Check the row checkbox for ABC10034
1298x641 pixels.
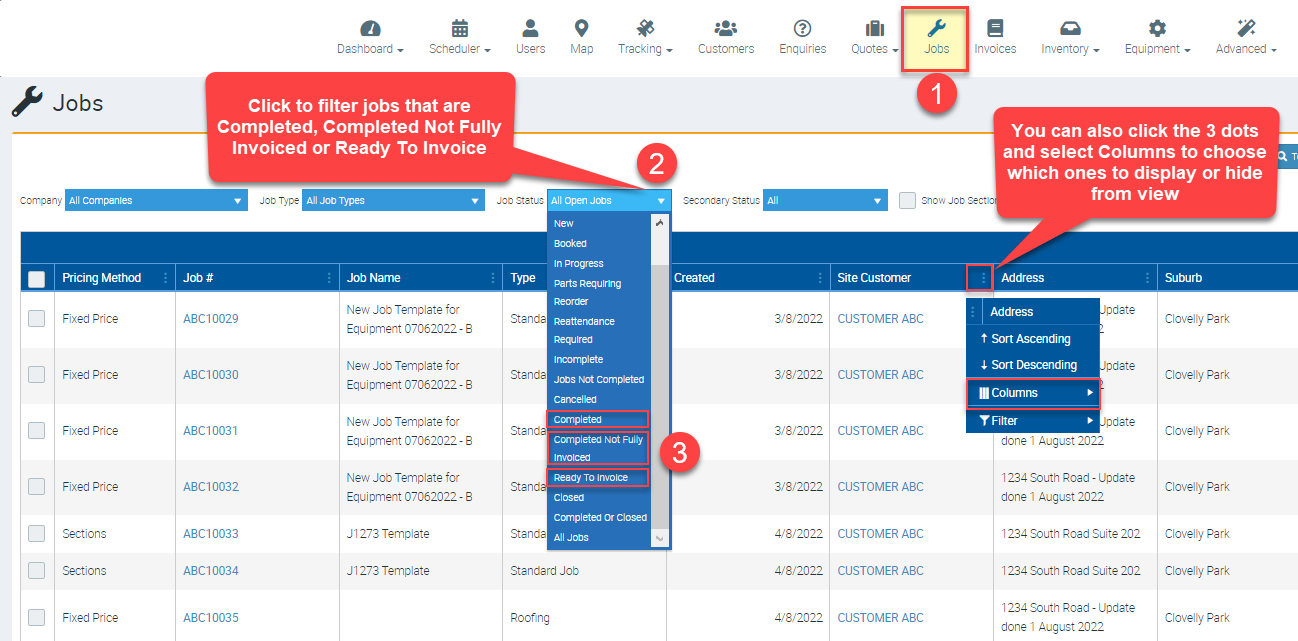click(36, 570)
